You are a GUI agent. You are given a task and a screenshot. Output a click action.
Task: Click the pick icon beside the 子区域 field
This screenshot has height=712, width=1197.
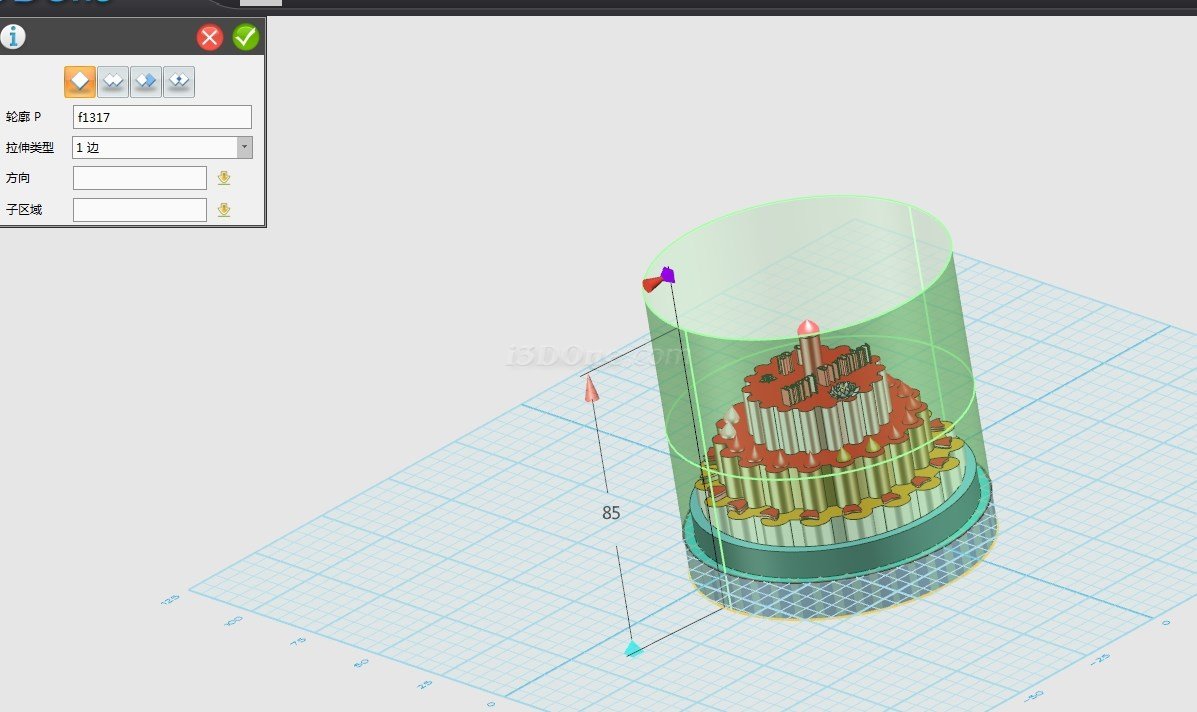(x=224, y=210)
